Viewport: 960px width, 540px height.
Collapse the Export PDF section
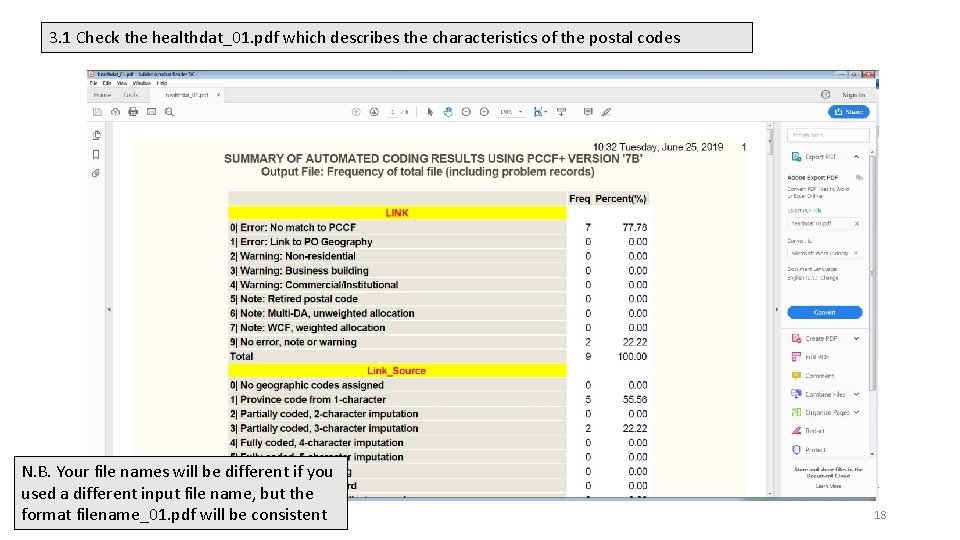856,157
